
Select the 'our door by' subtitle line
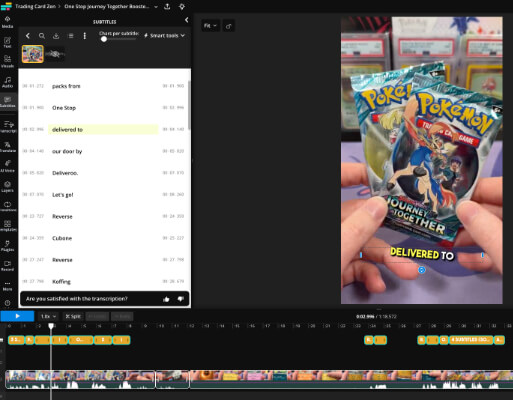point(103,151)
